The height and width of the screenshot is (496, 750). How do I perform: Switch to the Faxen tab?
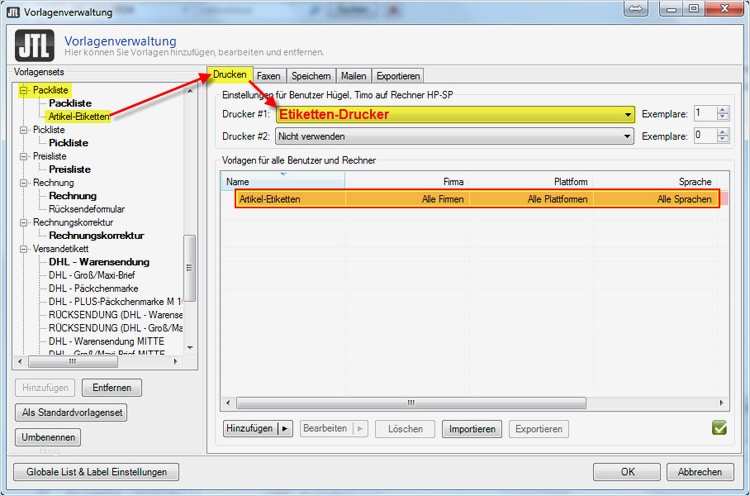(x=268, y=76)
